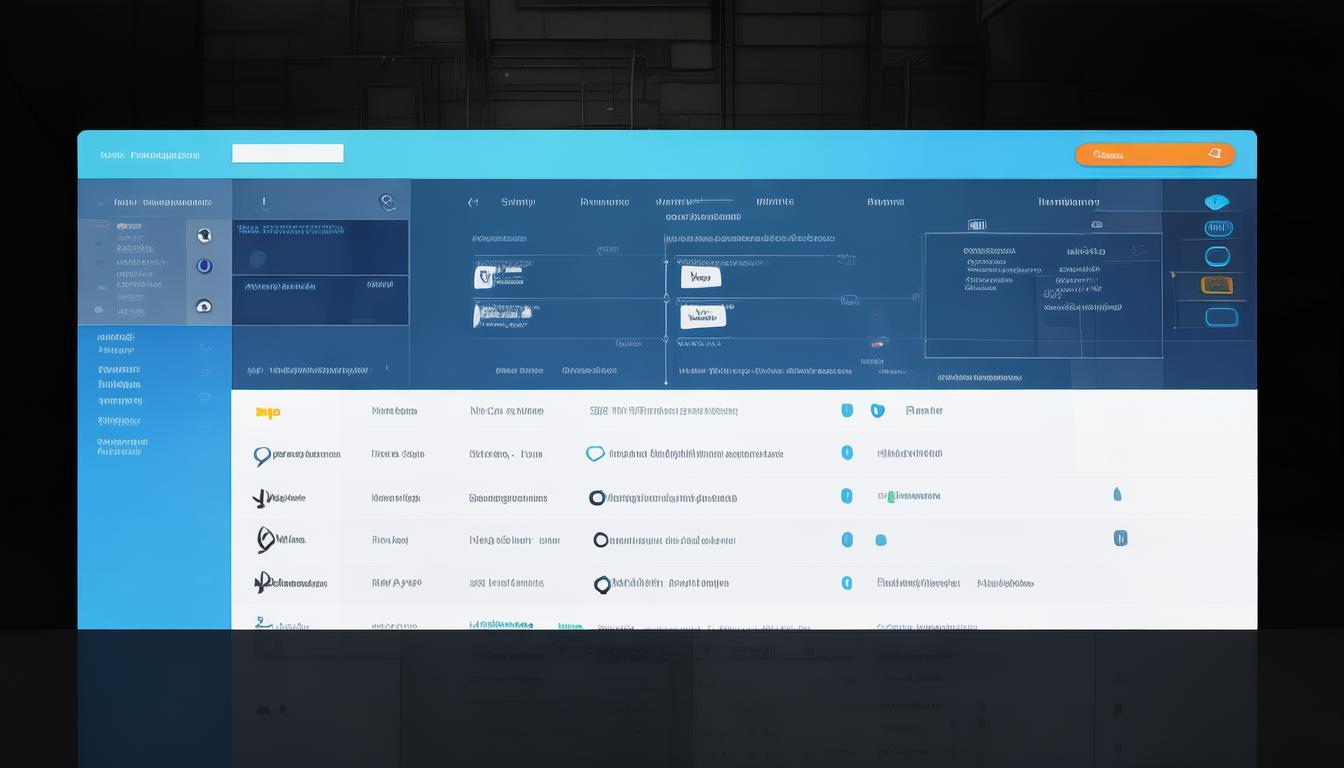Focus the white input field in the header
The width and height of the screenshot is (1344, 768).
tap(288, 153)
